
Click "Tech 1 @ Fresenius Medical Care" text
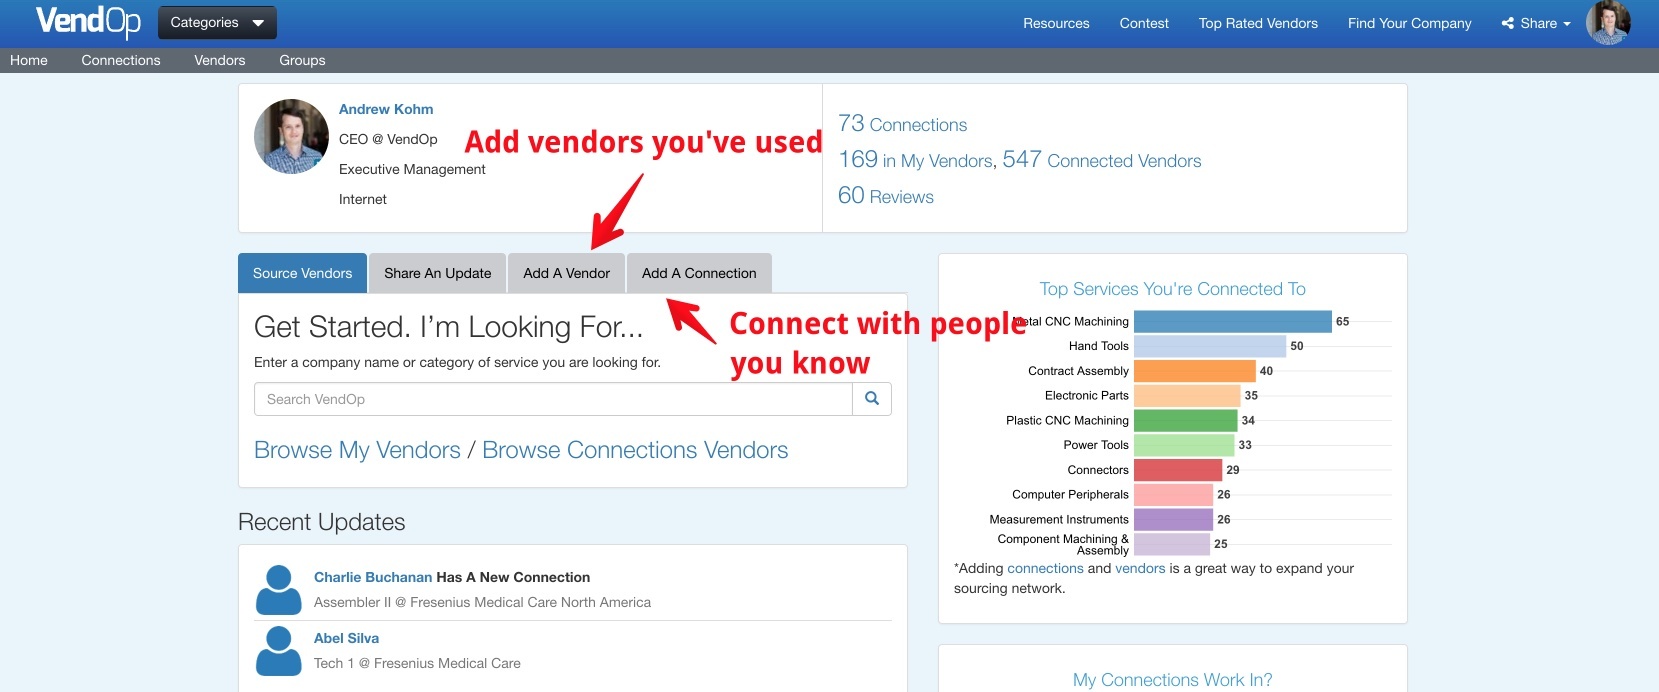417,663
